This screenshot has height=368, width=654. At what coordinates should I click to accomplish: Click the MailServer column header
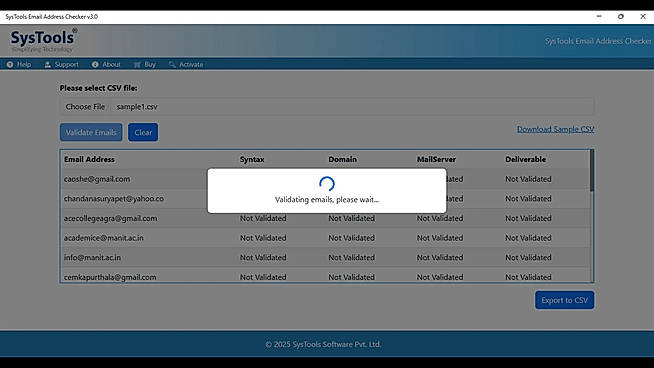[436, 159]
